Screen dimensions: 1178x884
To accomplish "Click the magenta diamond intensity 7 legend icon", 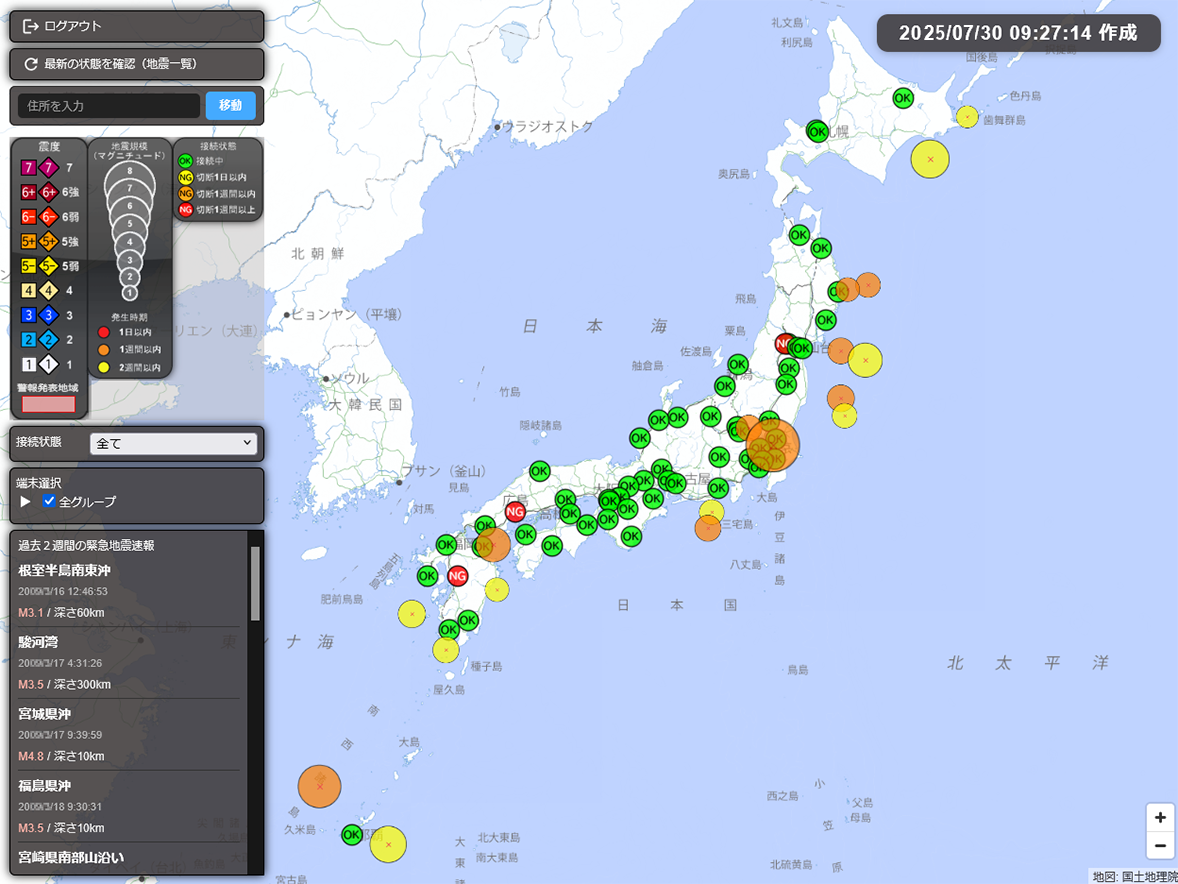I will 49,167.
